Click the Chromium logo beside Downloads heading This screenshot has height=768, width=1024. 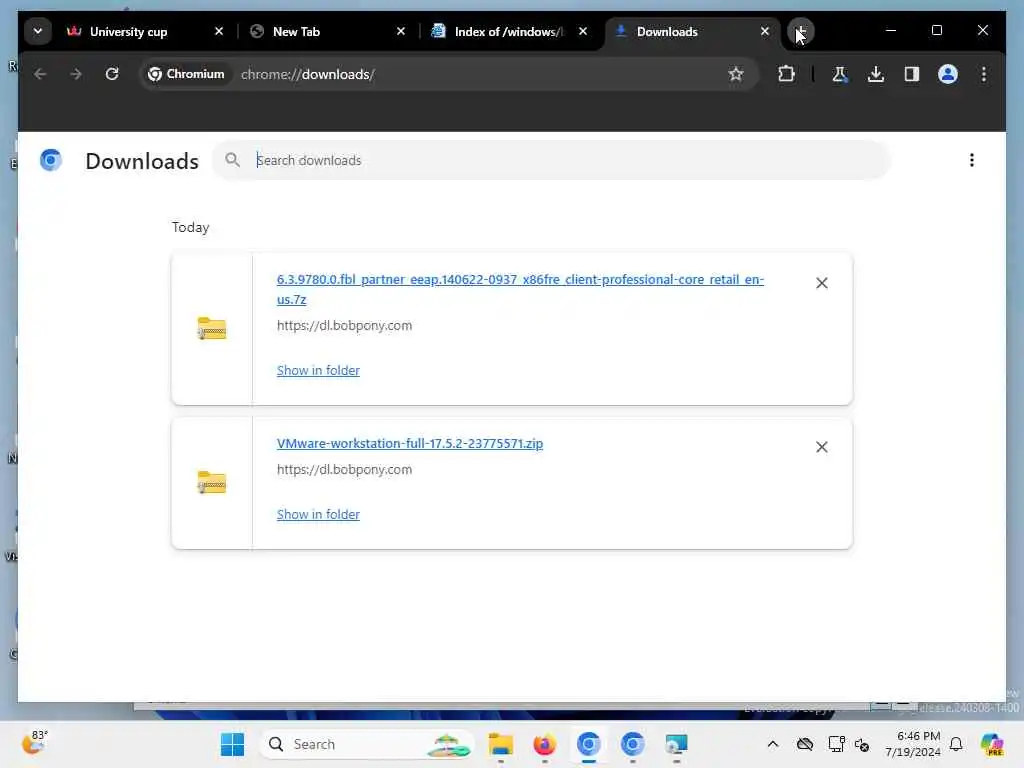point(51,160)
